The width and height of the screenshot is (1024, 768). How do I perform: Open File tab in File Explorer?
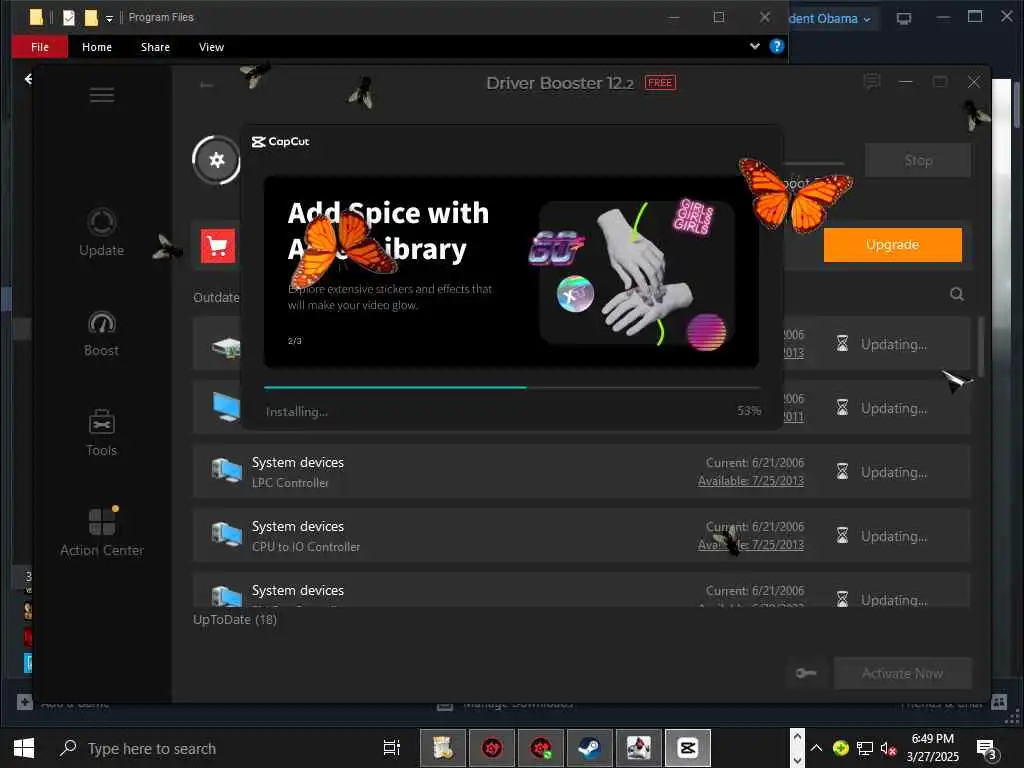(x=40, y=47)
